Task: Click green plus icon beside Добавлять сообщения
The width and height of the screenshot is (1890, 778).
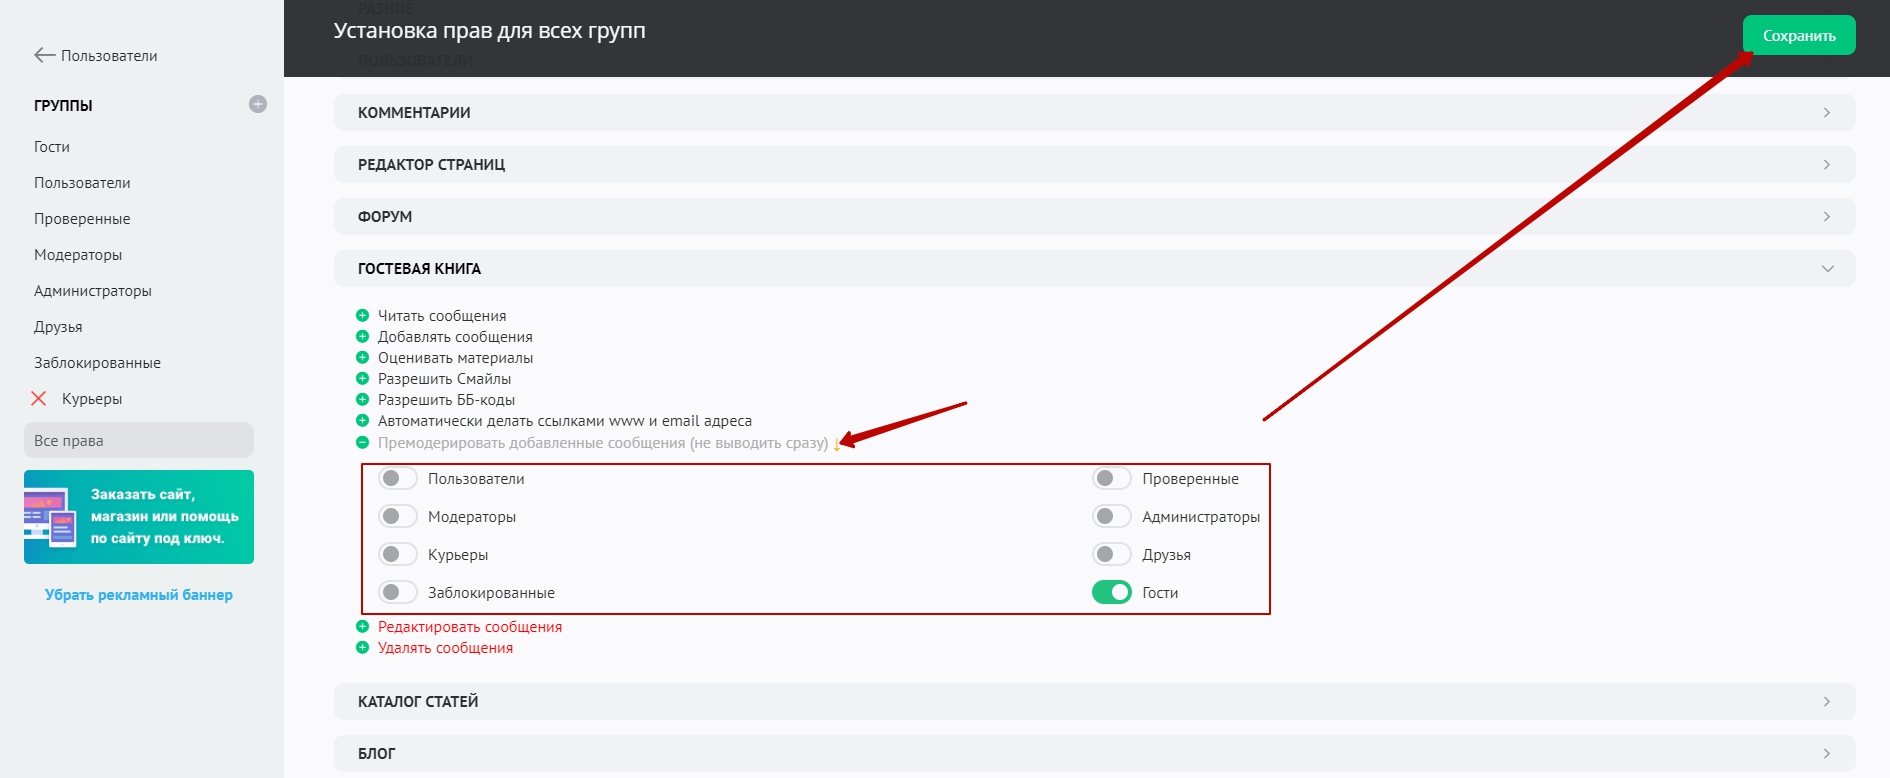Action: pos(363,337)
